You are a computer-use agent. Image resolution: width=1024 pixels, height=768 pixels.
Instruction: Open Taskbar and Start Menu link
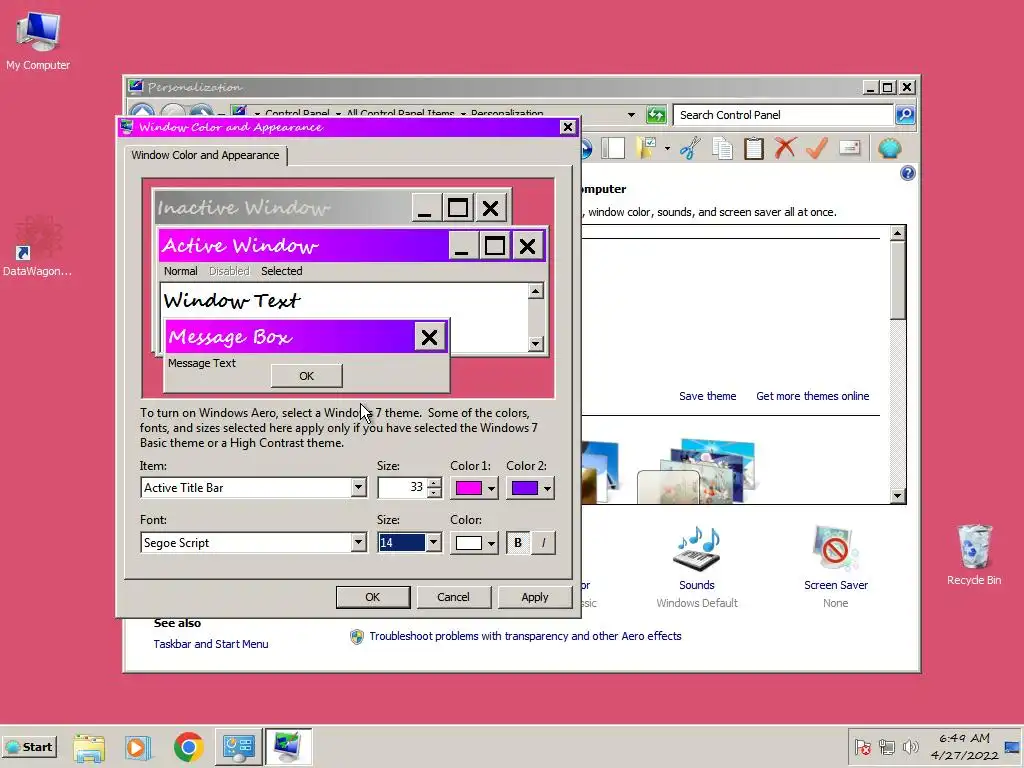click(x=211, y=644)
